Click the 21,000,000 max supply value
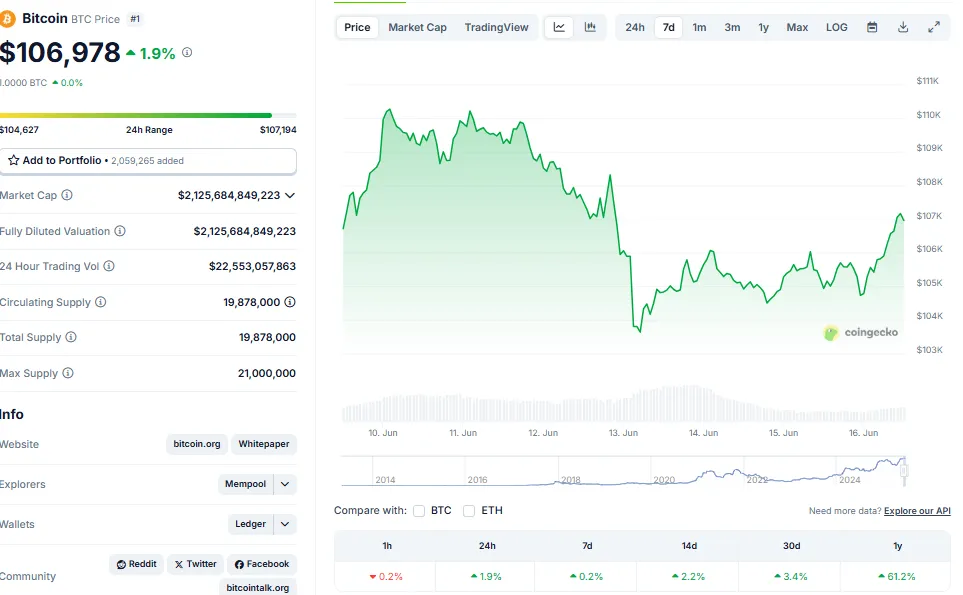963x595 pixels. 267,373
